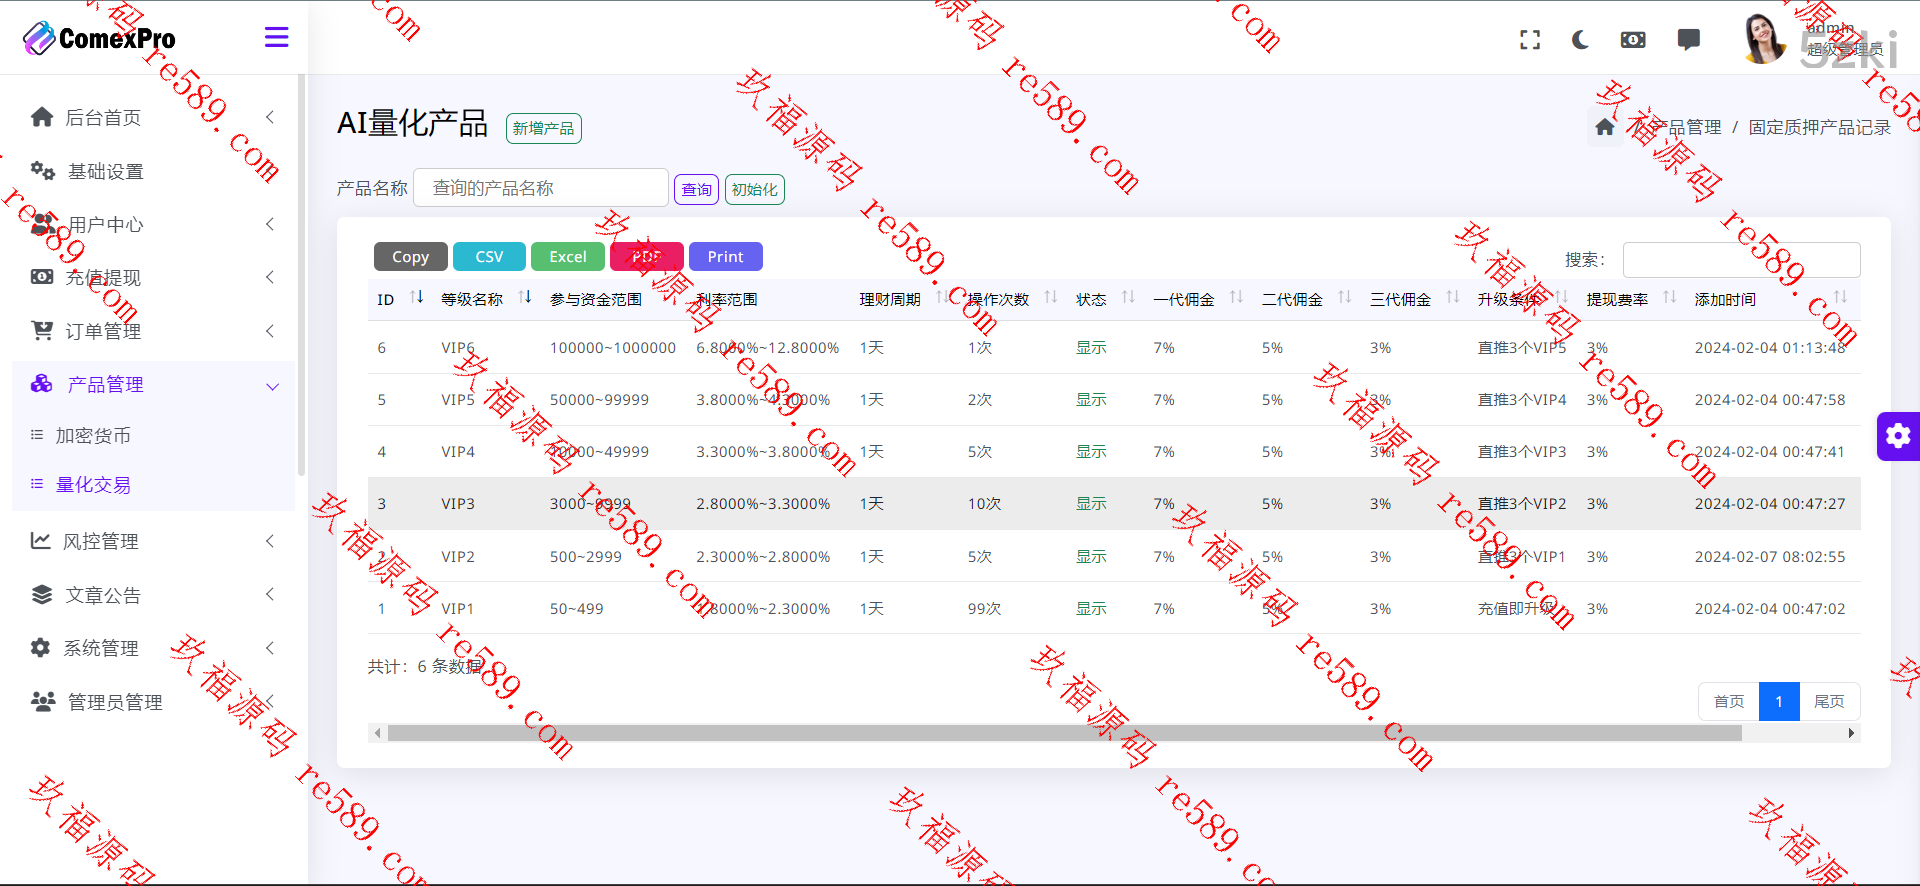Click the horizontal scrollbar under the table
The height and width of the screenshot is (886, 1920).
tap(1064, 733)
